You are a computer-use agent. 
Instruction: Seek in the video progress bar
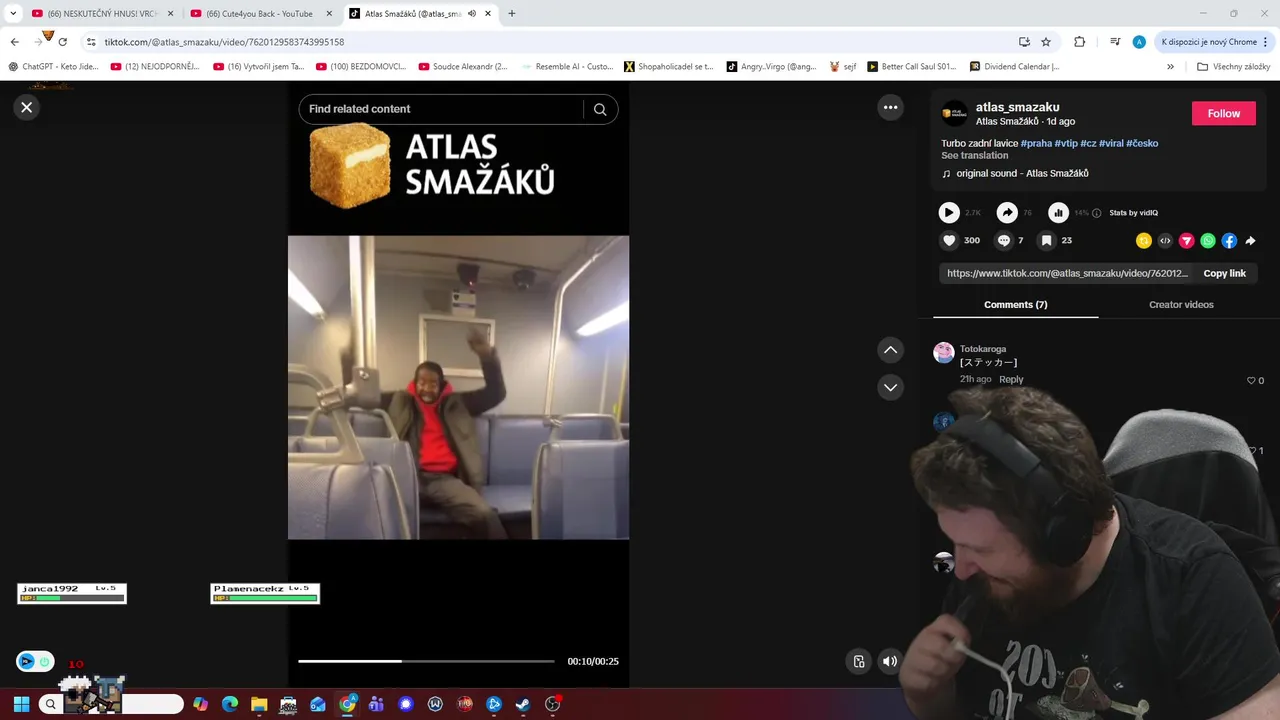tap(426, 661)
